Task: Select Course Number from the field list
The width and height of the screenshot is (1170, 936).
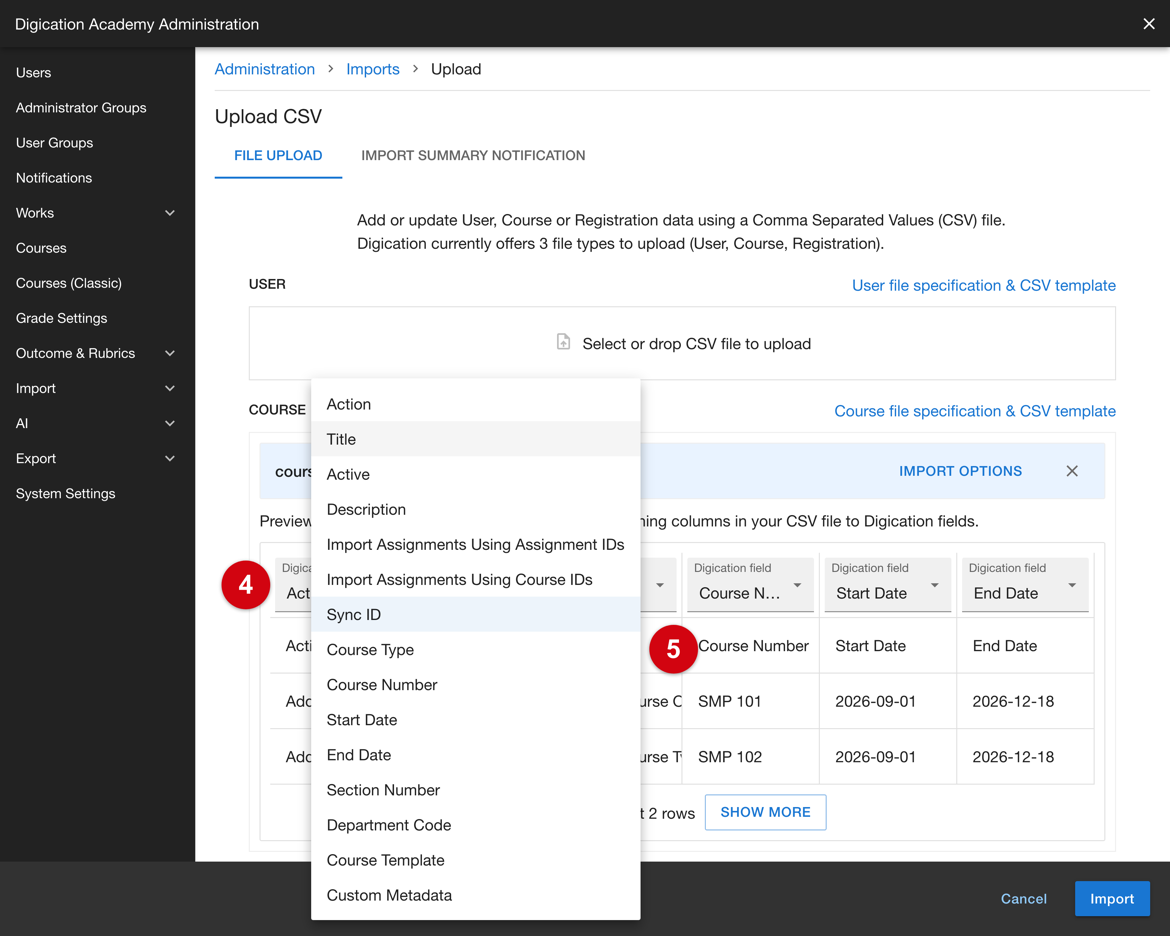Action: tap(475, 684)
